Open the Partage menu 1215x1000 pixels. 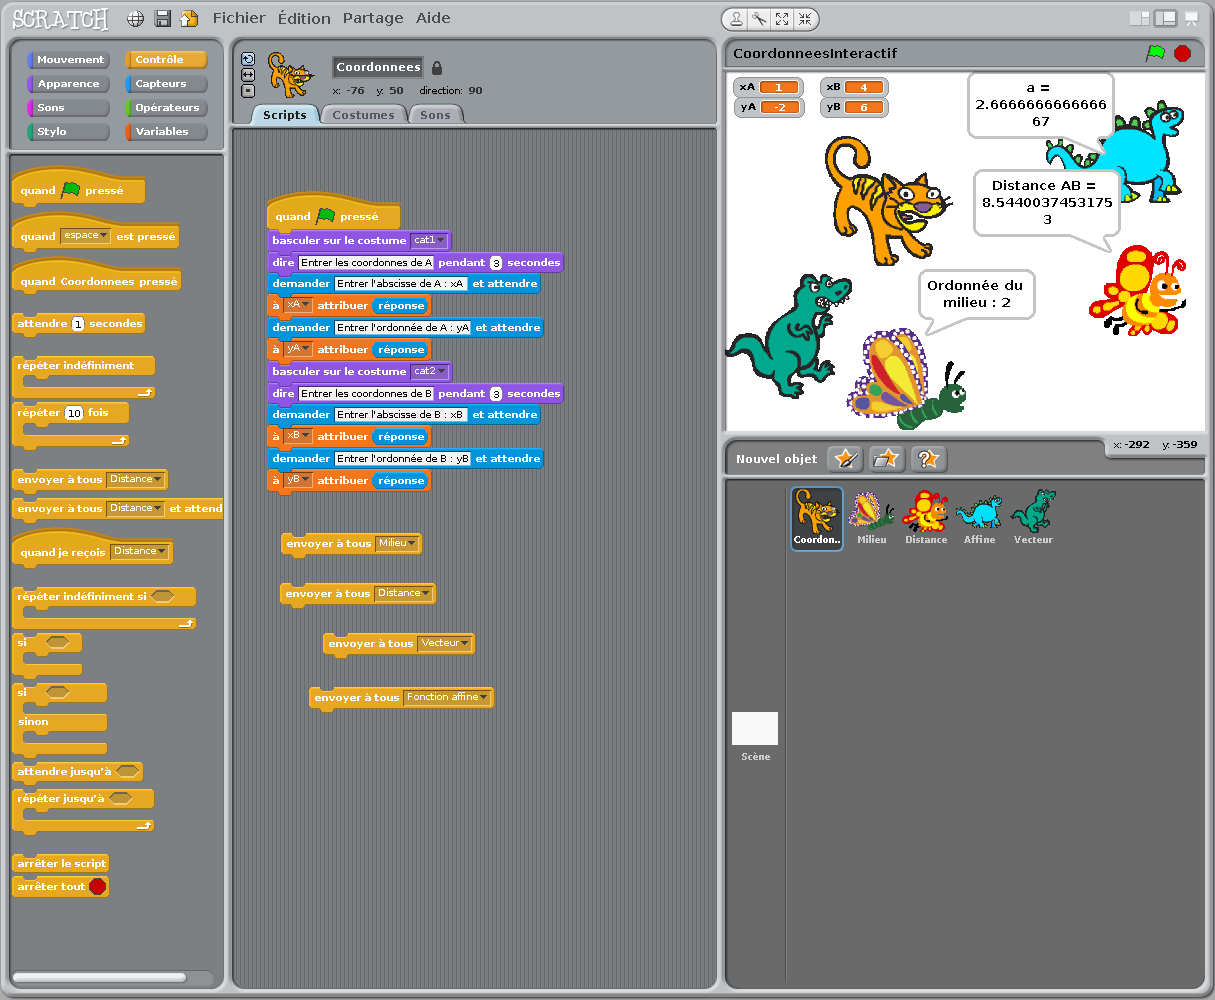coord(373,18)
